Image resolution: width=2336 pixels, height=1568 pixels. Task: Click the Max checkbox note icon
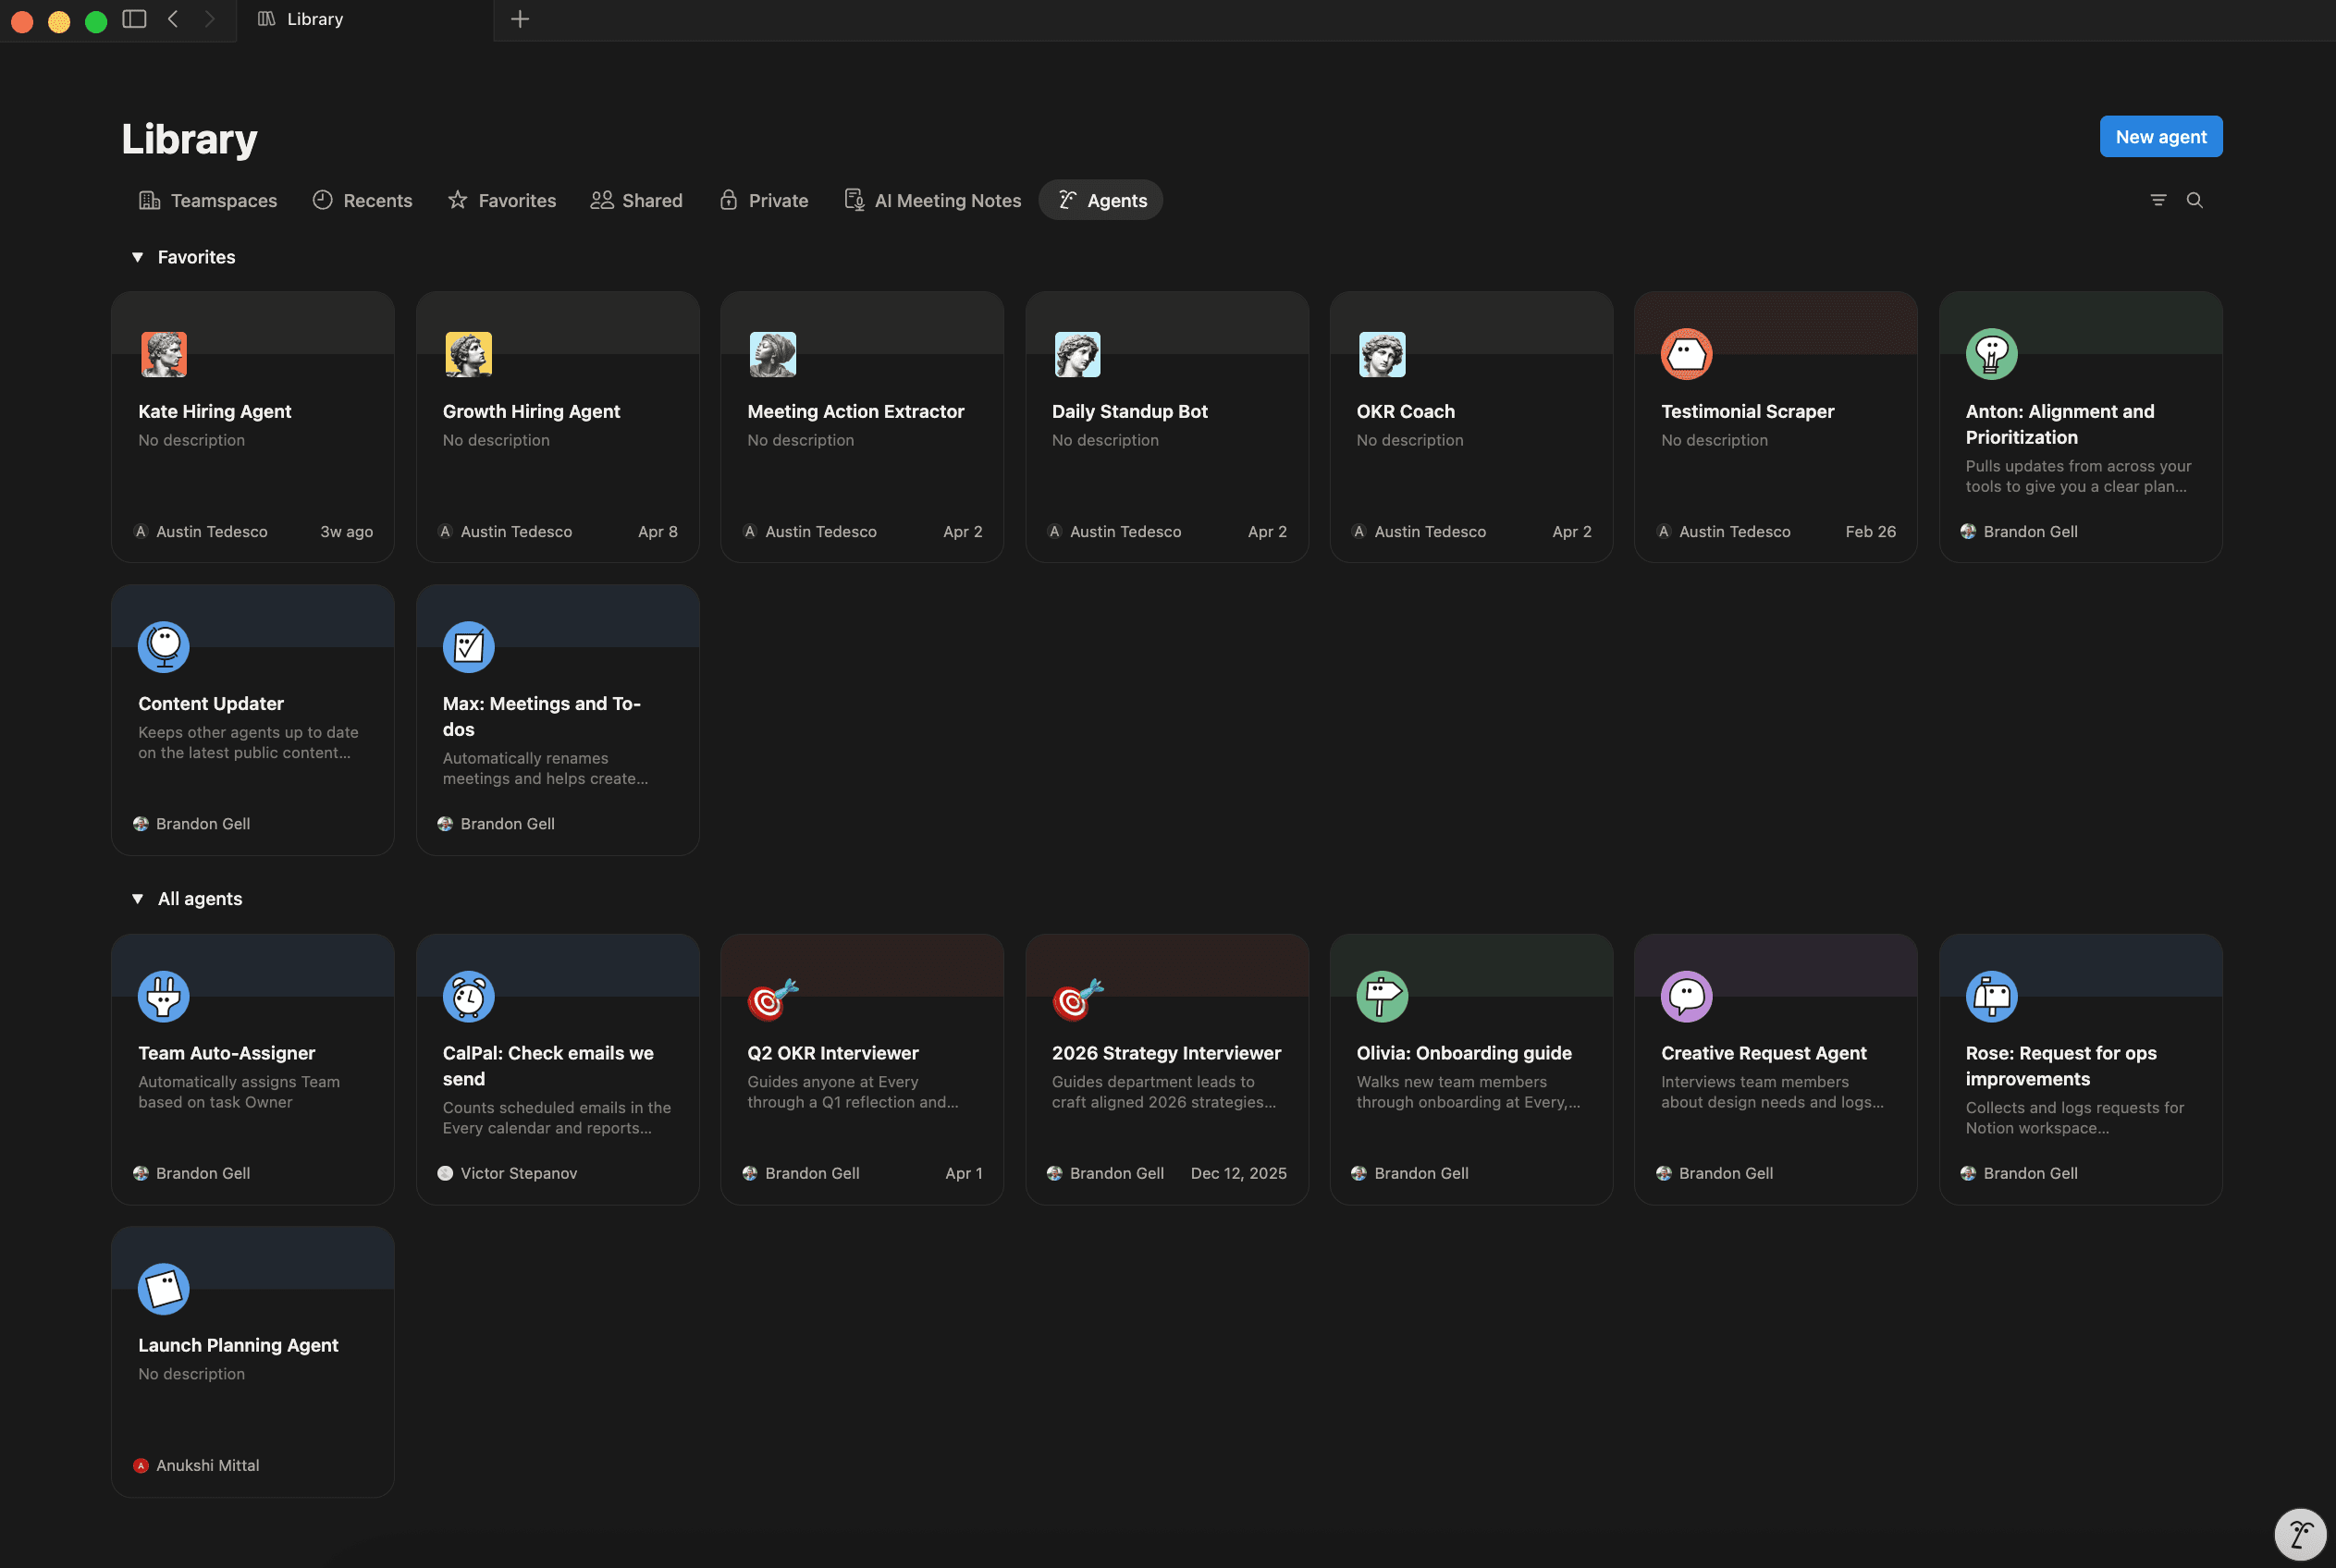coord(468,646)
